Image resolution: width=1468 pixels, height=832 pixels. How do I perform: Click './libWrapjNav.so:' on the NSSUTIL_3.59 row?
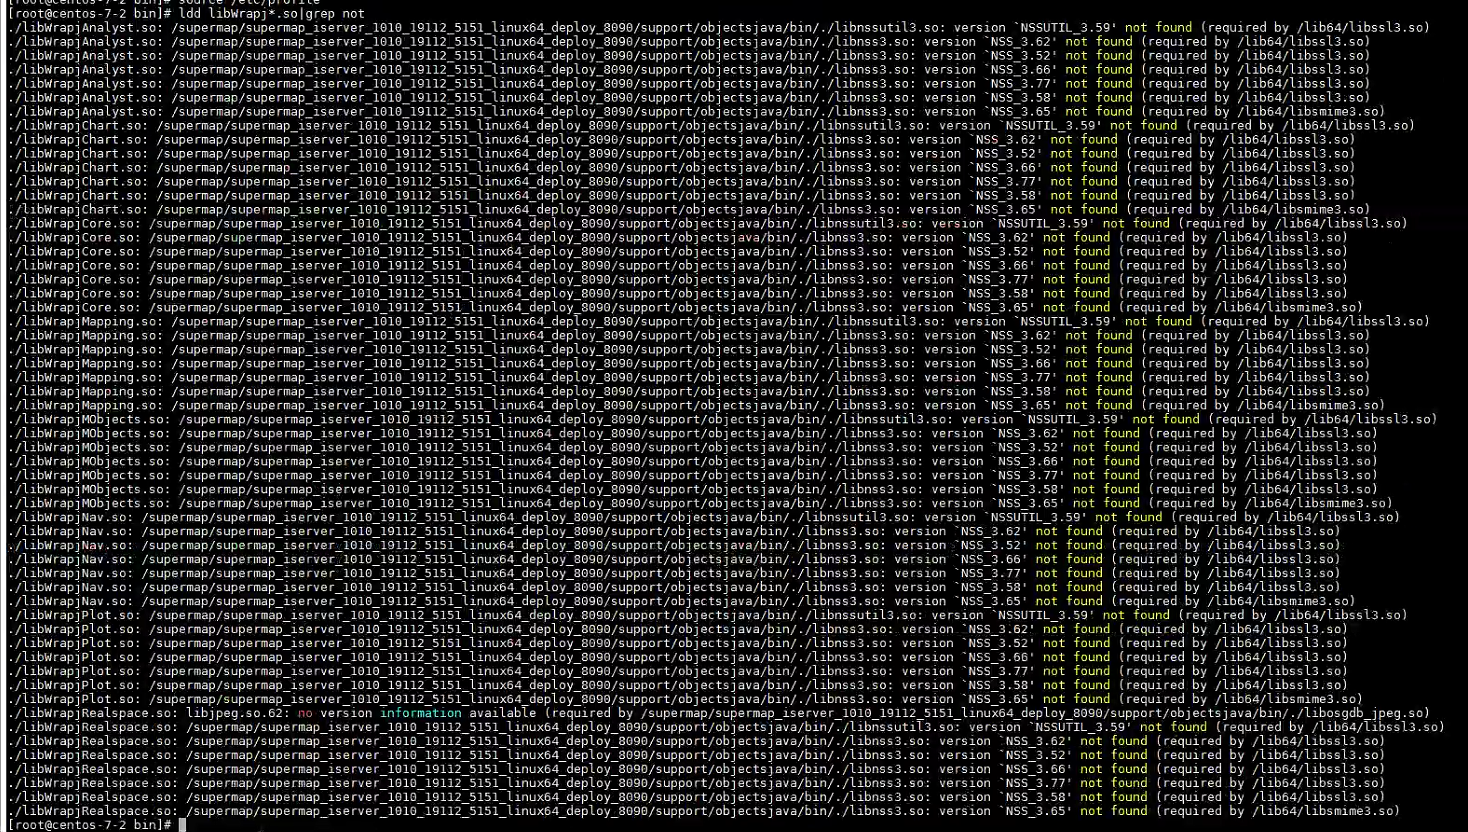[70, 518]
